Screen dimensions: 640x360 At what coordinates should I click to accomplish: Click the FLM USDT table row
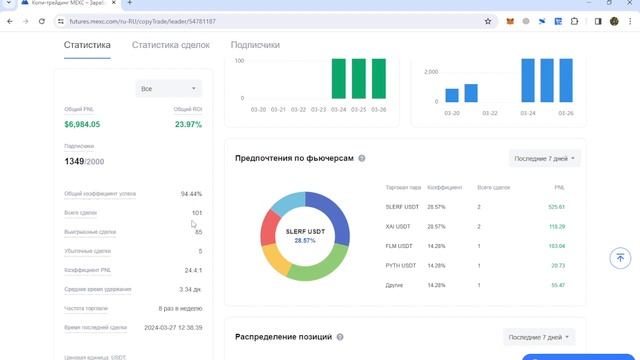tap(475, 246)
